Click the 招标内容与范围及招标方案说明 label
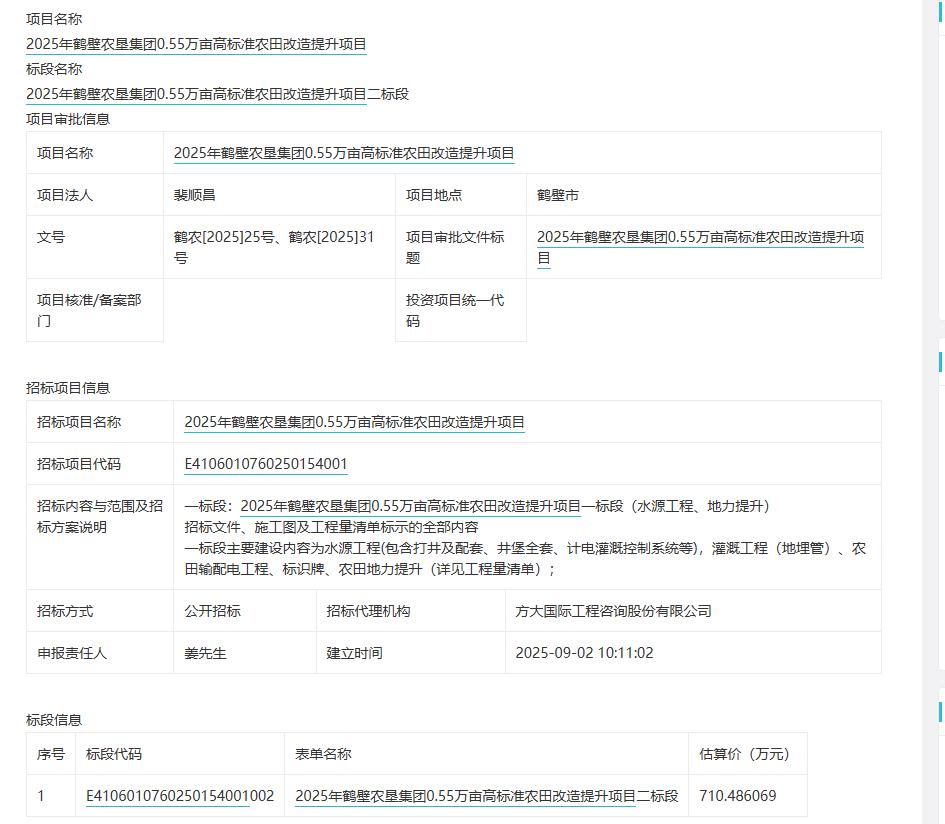The height and width of the screenshot is (824, 945). pos(100,517)
